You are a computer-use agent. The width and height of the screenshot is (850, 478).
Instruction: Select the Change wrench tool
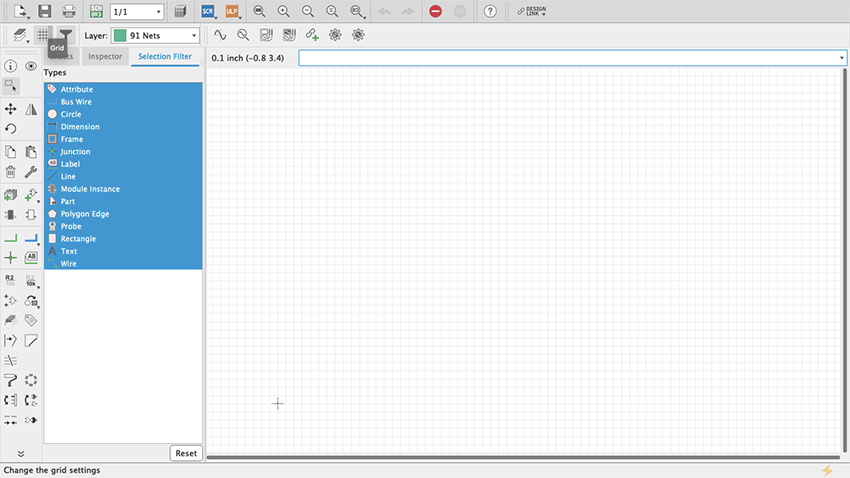(31, 172)
